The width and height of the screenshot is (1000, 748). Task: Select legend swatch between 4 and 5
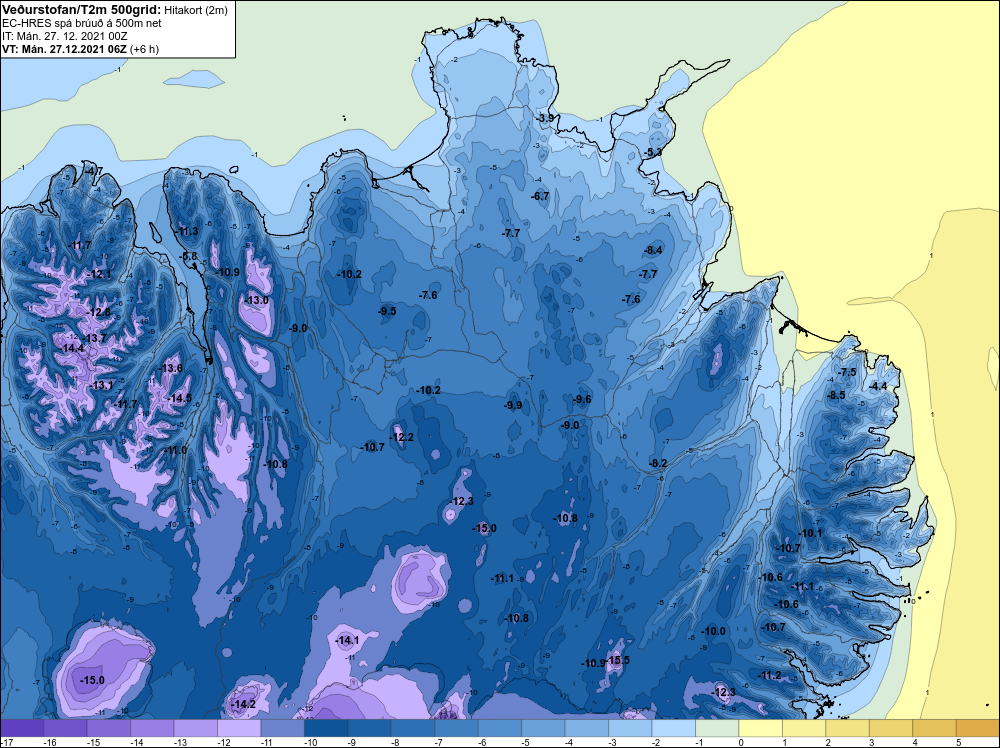[x=933, y=728]
